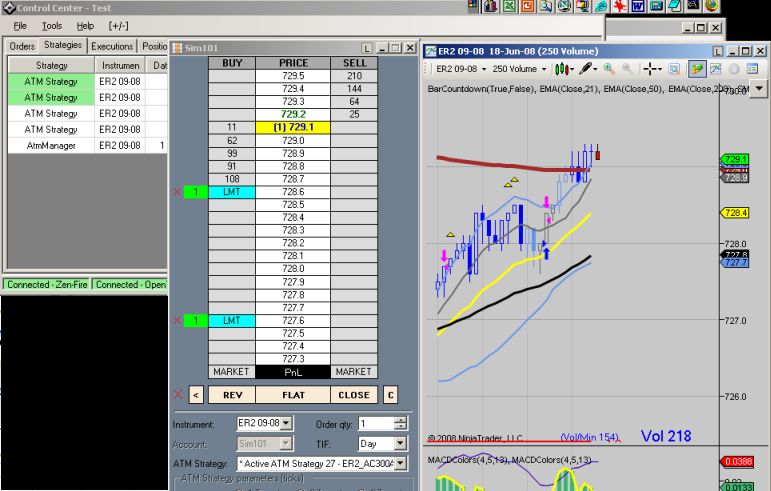Image resolution: width=771 pixels, height=491 pixels.
Task: Switch to the Orders tab
Action: (22, 46)
